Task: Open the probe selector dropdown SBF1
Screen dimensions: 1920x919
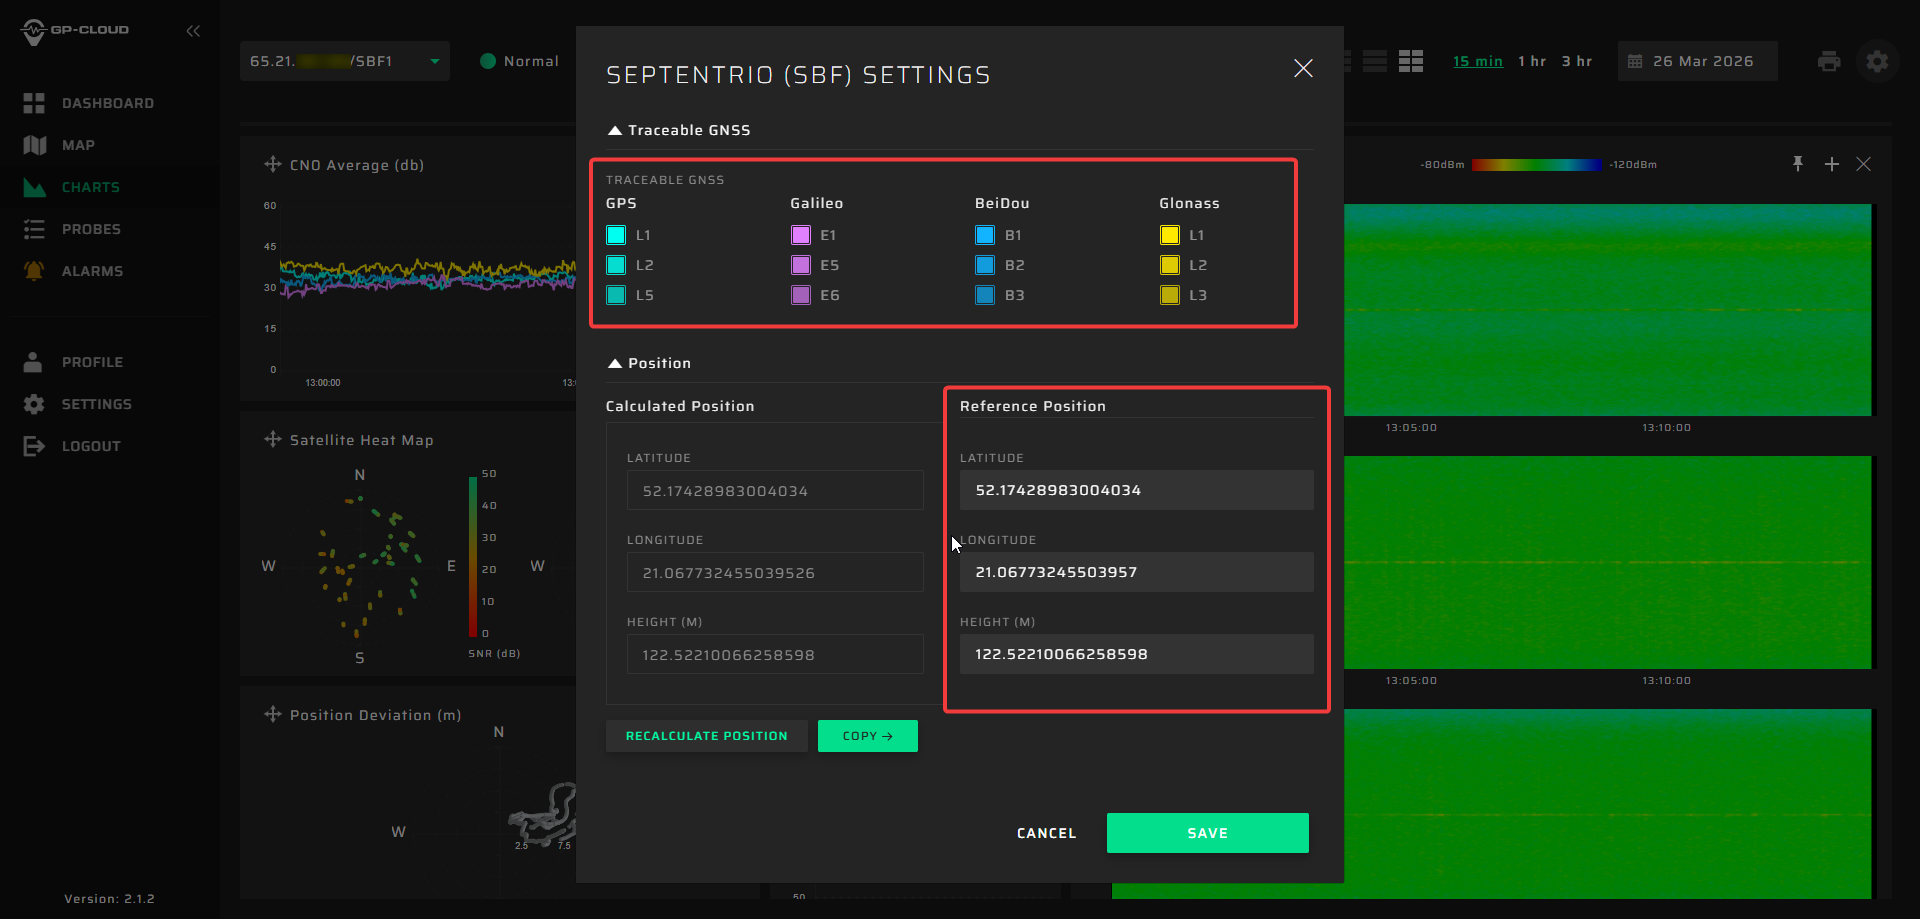Action: point(345,61)
